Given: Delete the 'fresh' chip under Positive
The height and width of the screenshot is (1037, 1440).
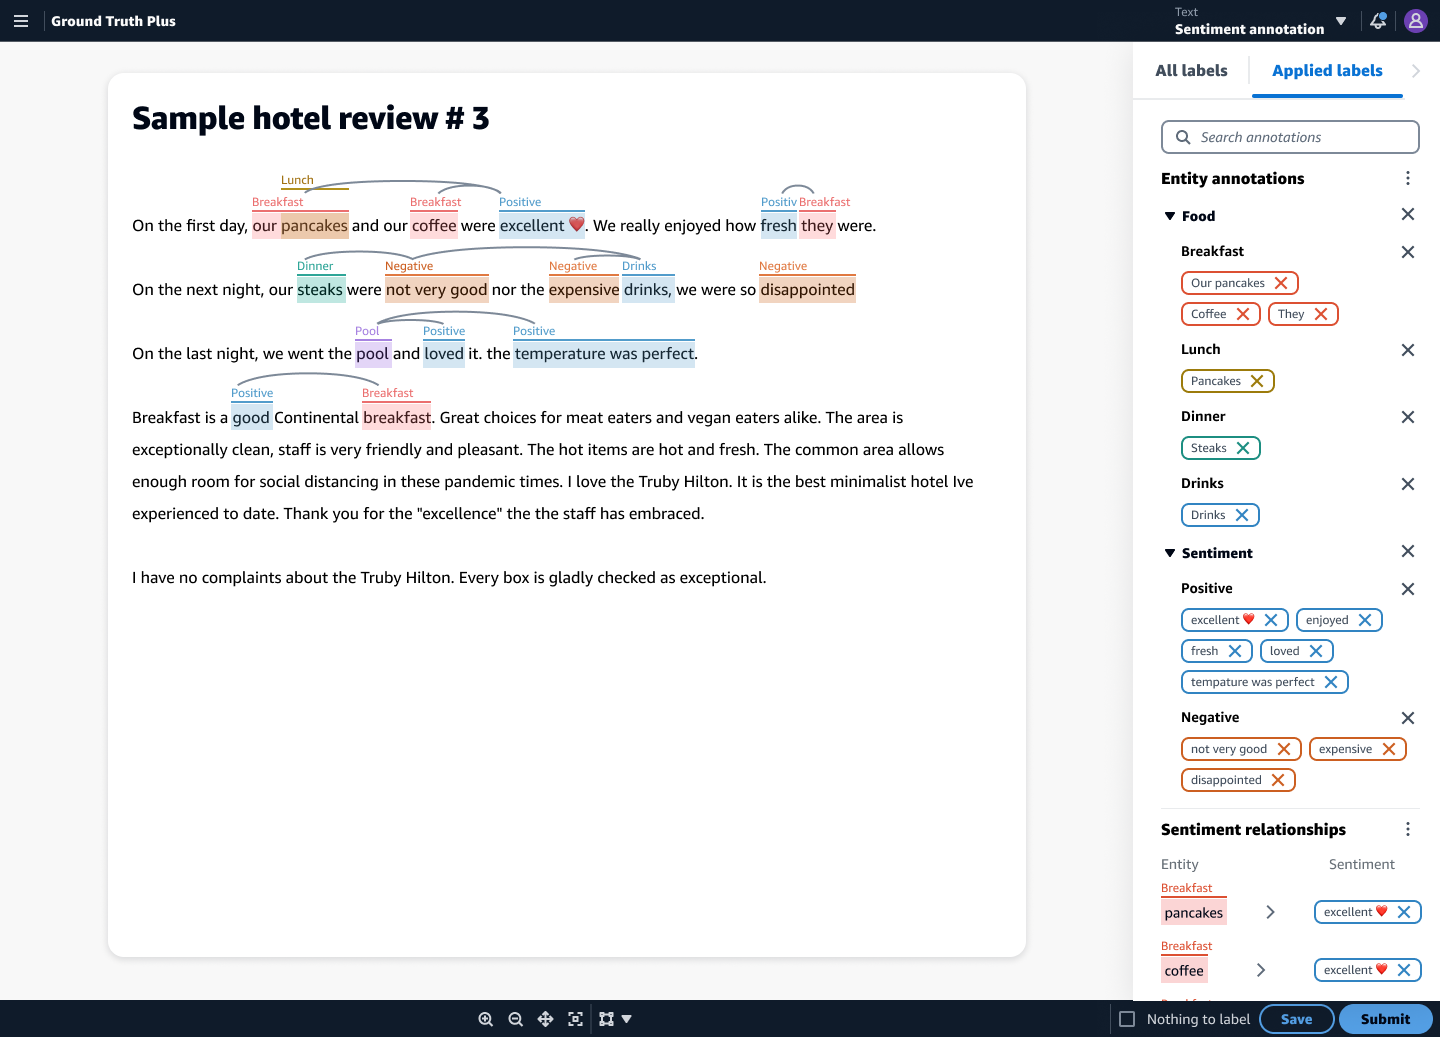Looking at the screenshot, I should 1235,651.
